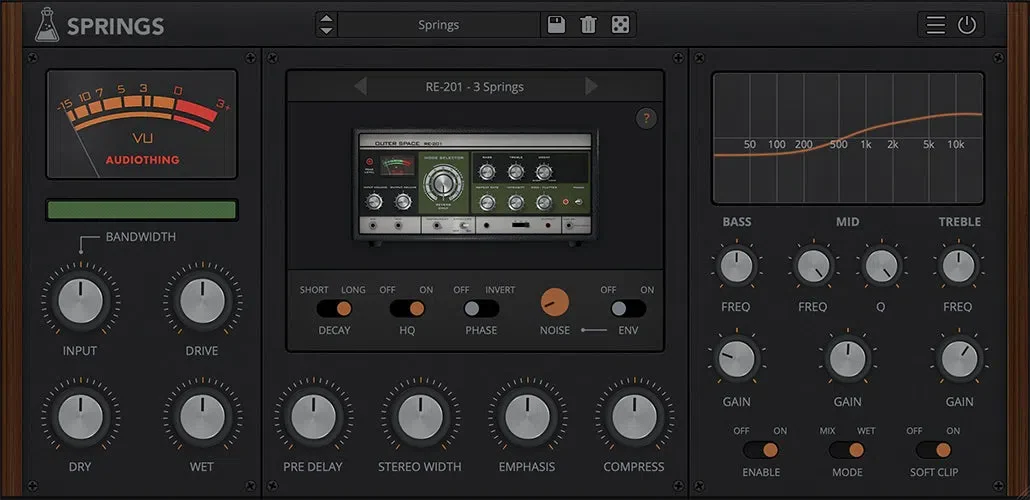This screenshot has width=1030, height=500.
Task: Click the RE-201 unit thumbnail image
Action: [x=476, y=187]
